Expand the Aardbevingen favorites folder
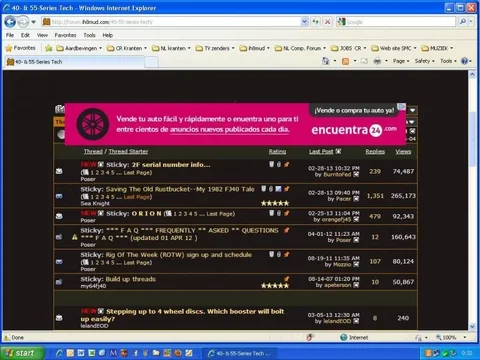This screenshot has height=360, width=480. (x=79, y=48)
